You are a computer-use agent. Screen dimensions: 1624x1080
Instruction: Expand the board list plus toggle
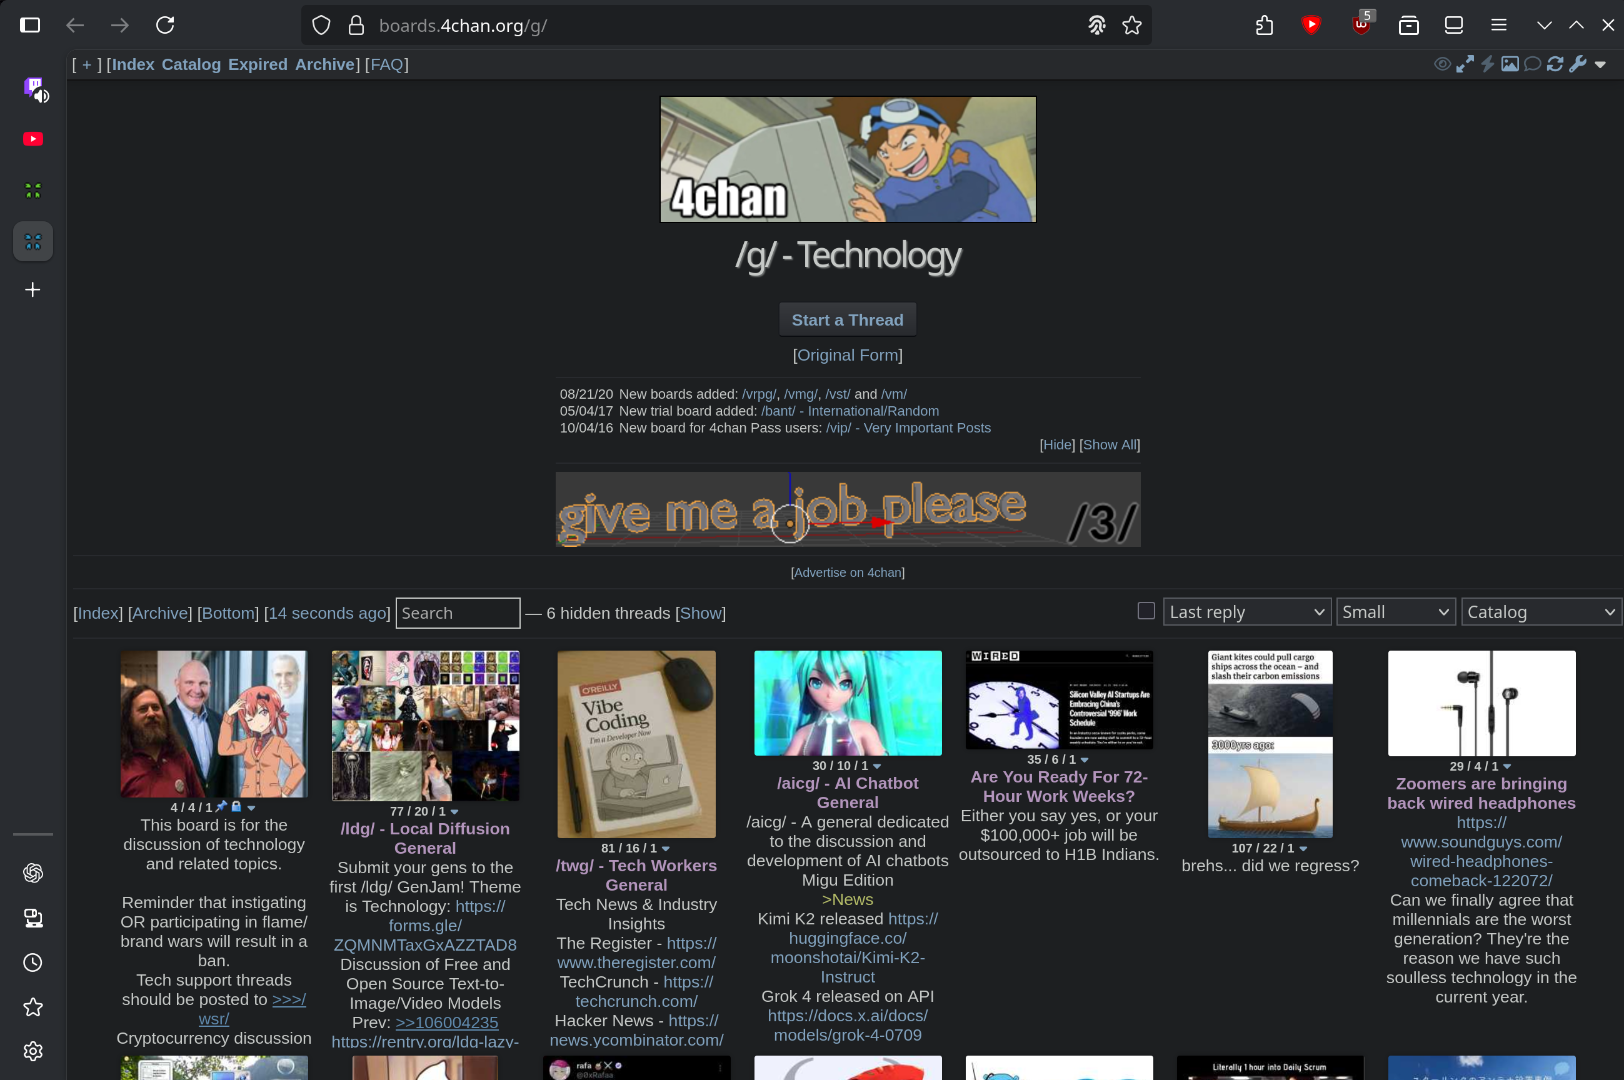tap(87, 64)
